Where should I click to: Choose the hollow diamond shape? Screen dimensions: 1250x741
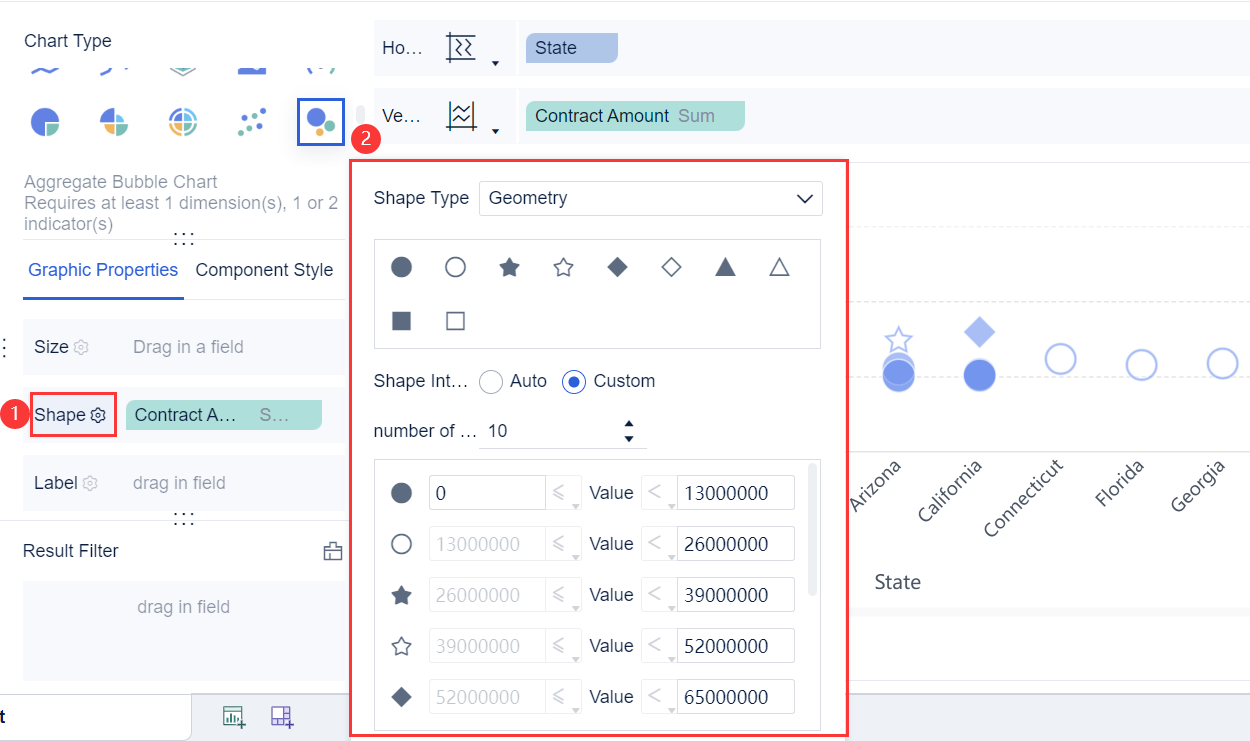point(671,267)
